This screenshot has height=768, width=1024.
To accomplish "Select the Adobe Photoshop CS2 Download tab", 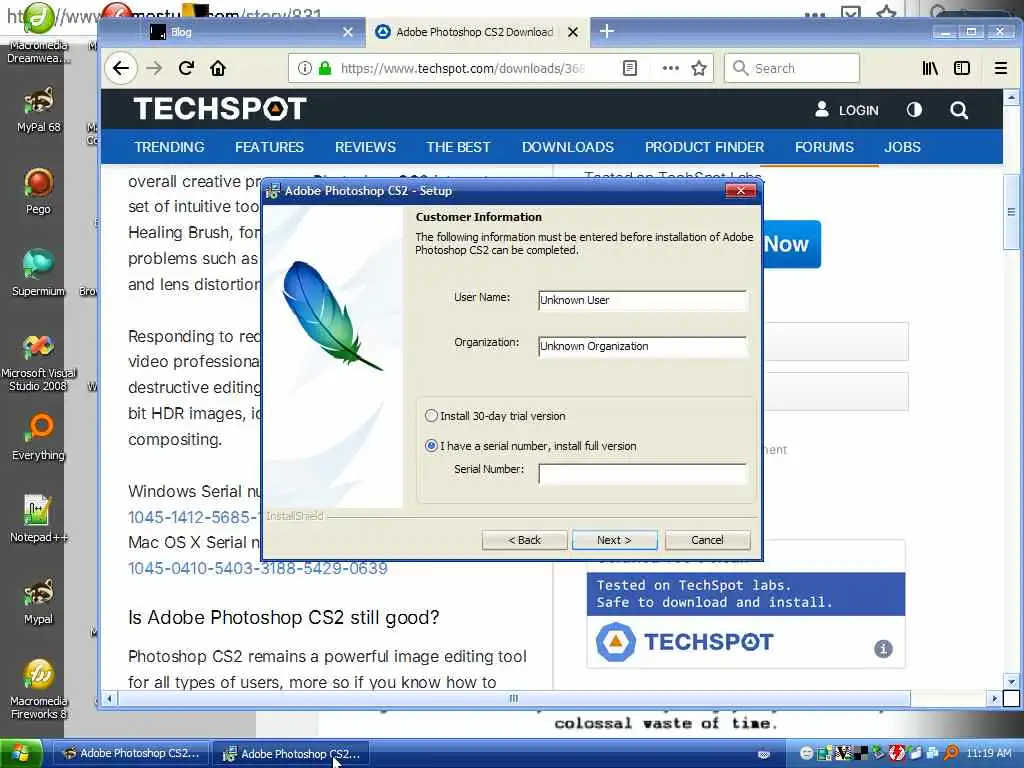I will [x=475, y=32].
